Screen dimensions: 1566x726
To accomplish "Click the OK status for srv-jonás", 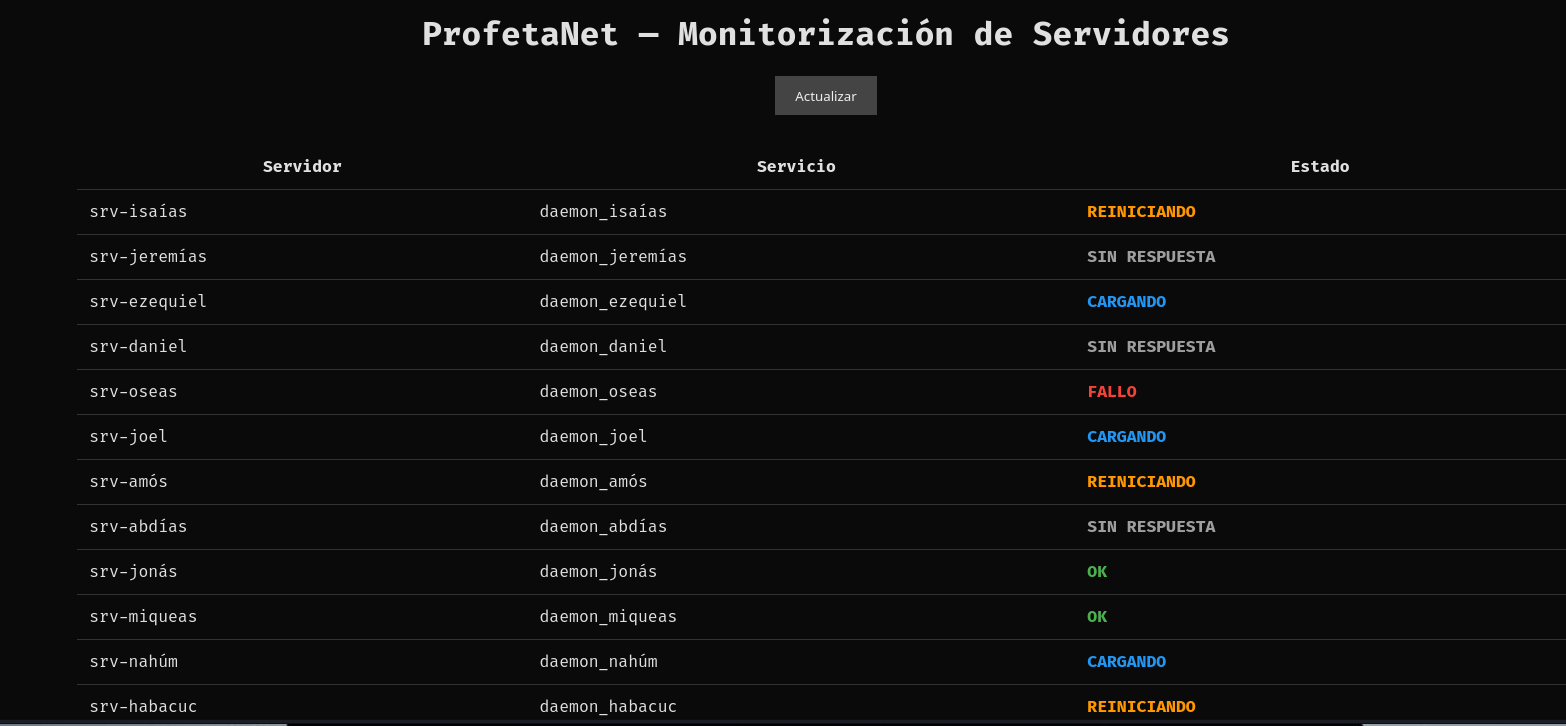I will click(x=1097, y=572).
